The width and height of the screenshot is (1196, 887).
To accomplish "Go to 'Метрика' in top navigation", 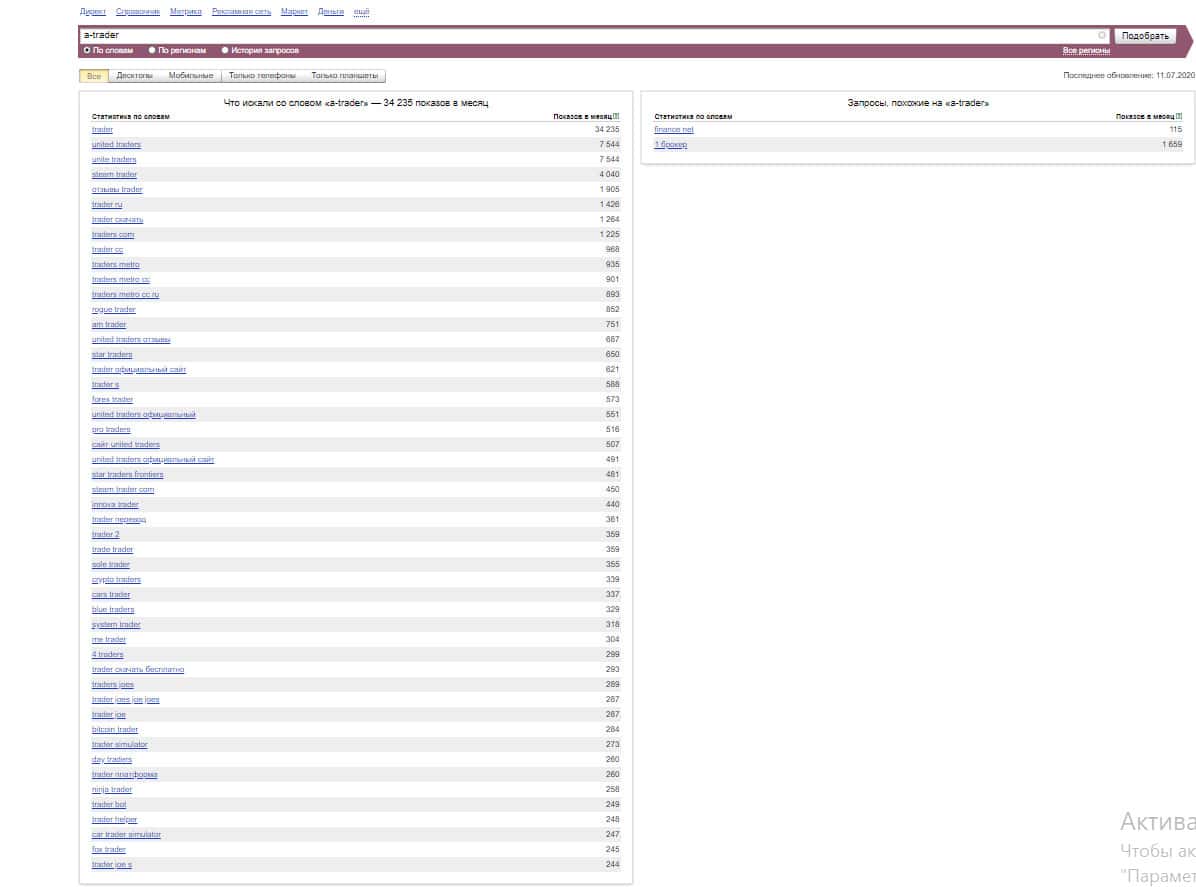I will click(x=185, y=12).
